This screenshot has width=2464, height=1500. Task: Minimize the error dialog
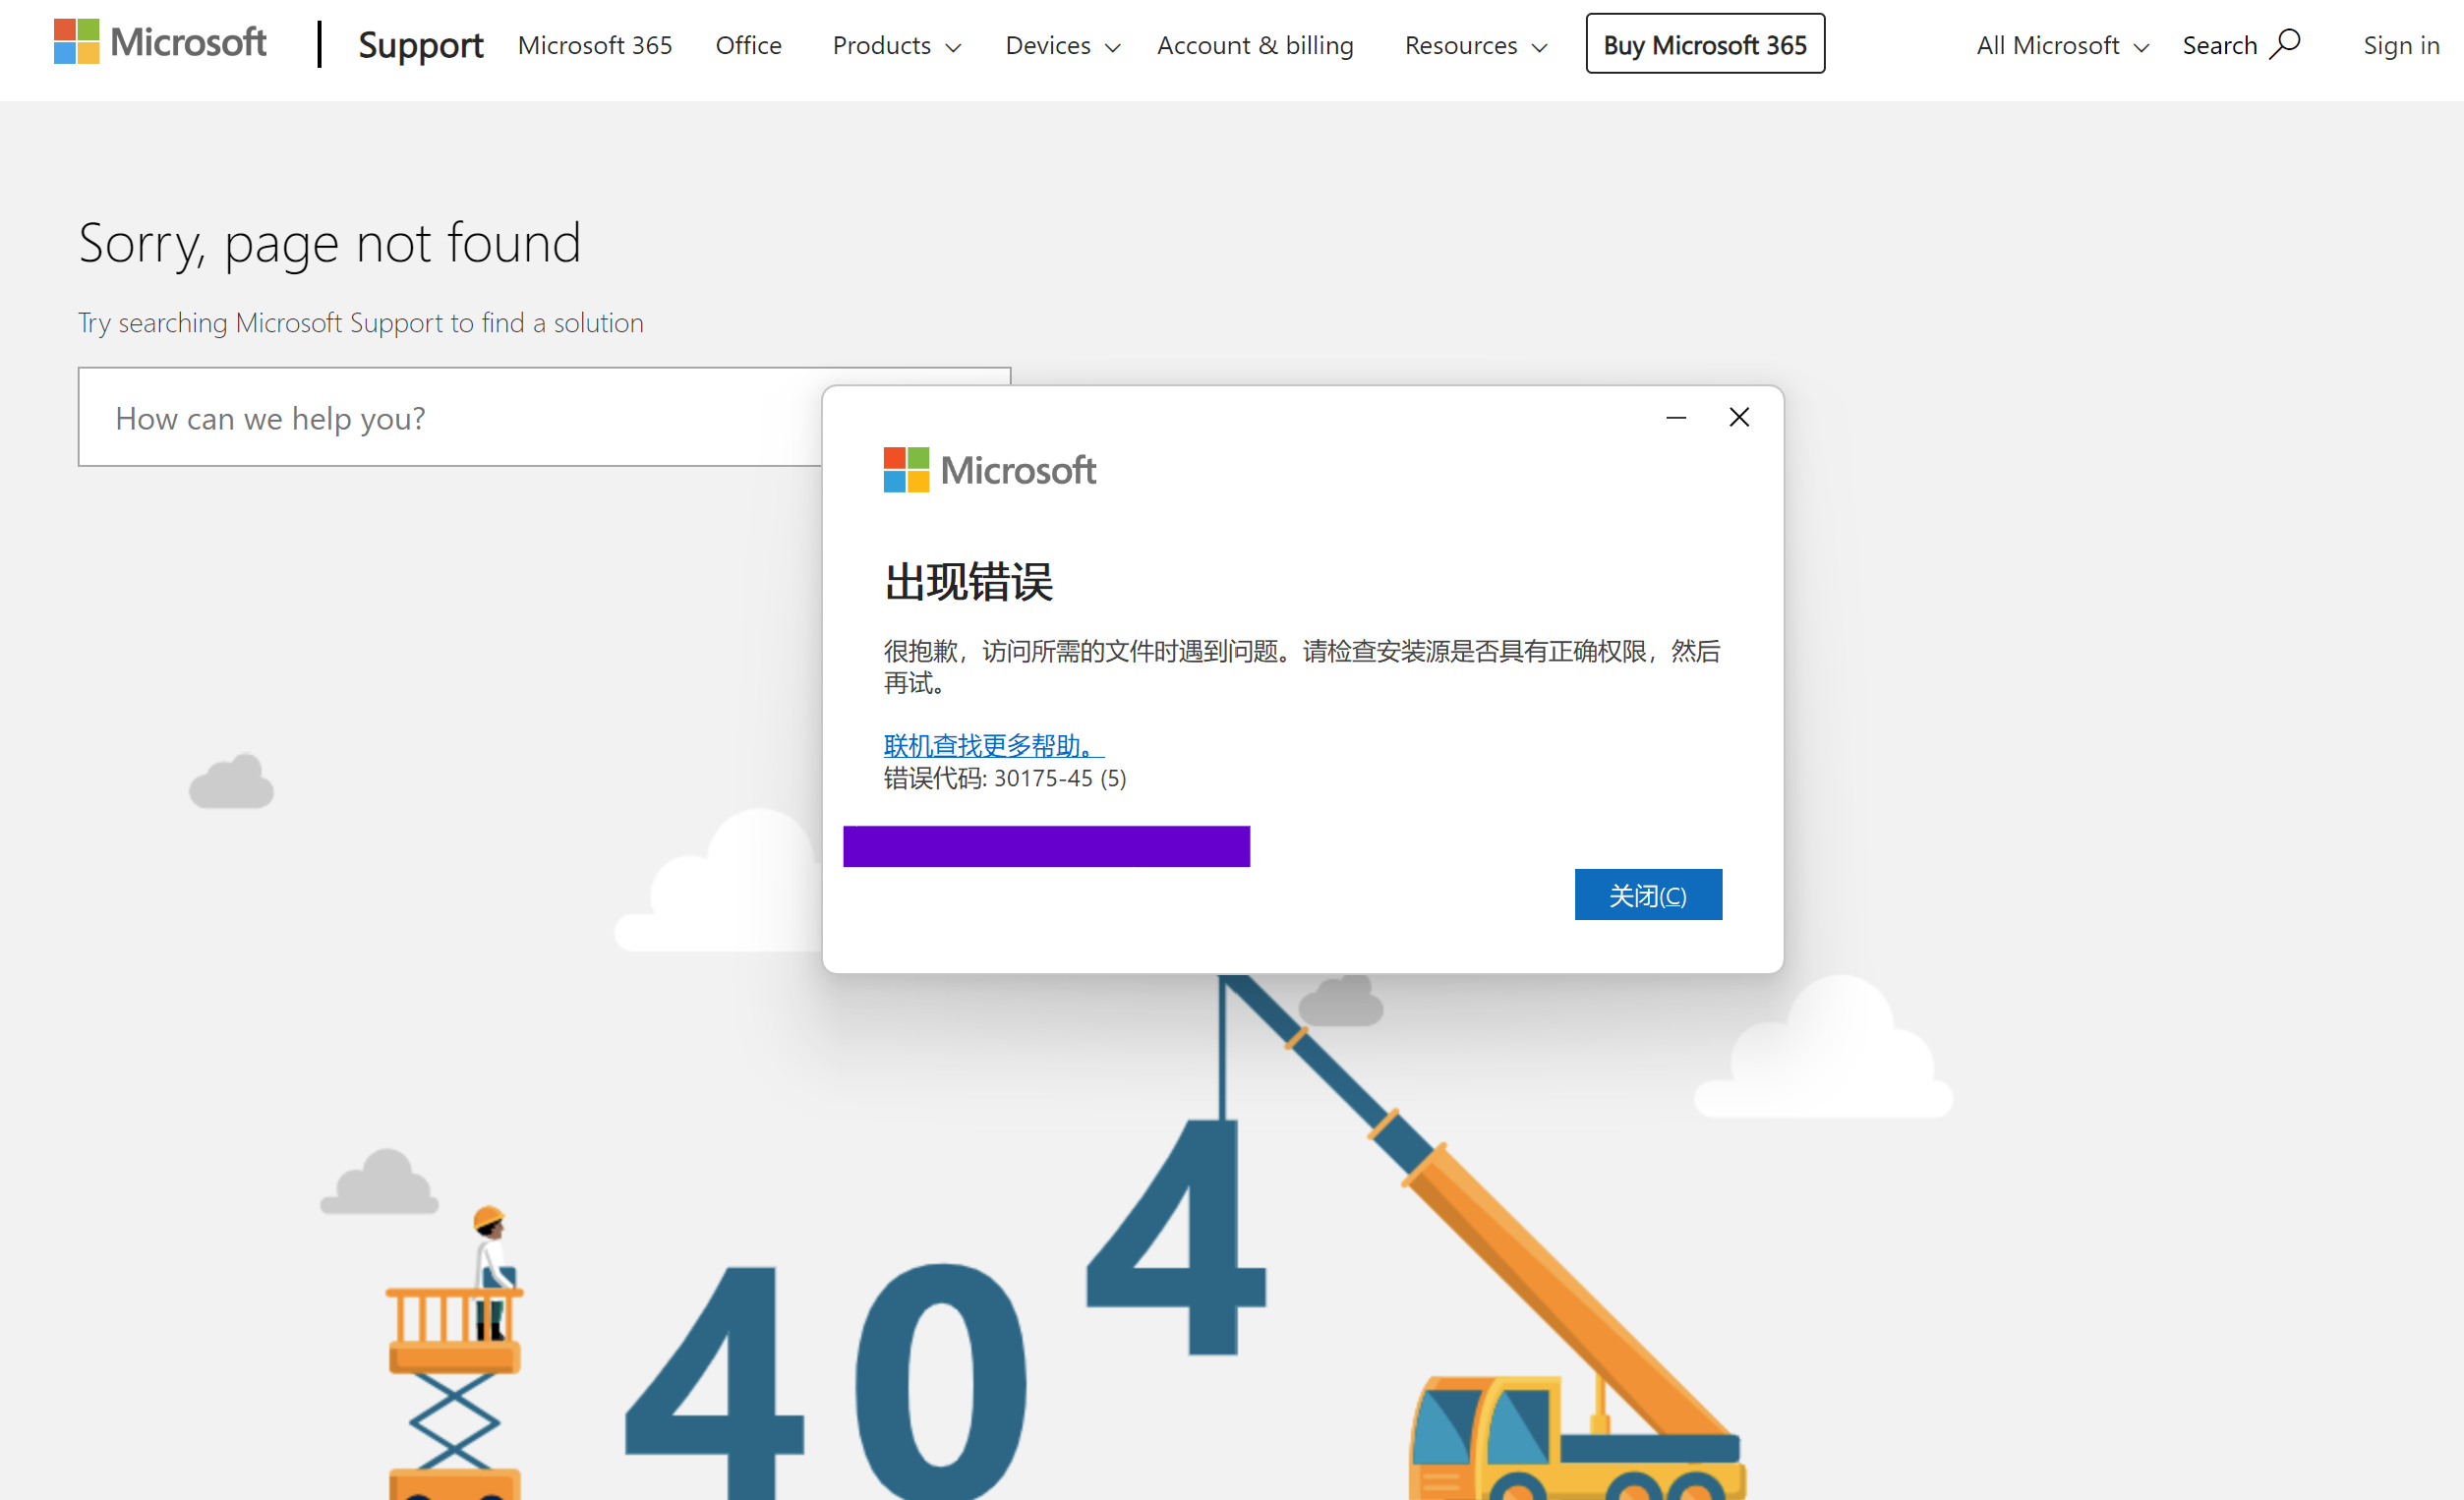pos(1676,418)
